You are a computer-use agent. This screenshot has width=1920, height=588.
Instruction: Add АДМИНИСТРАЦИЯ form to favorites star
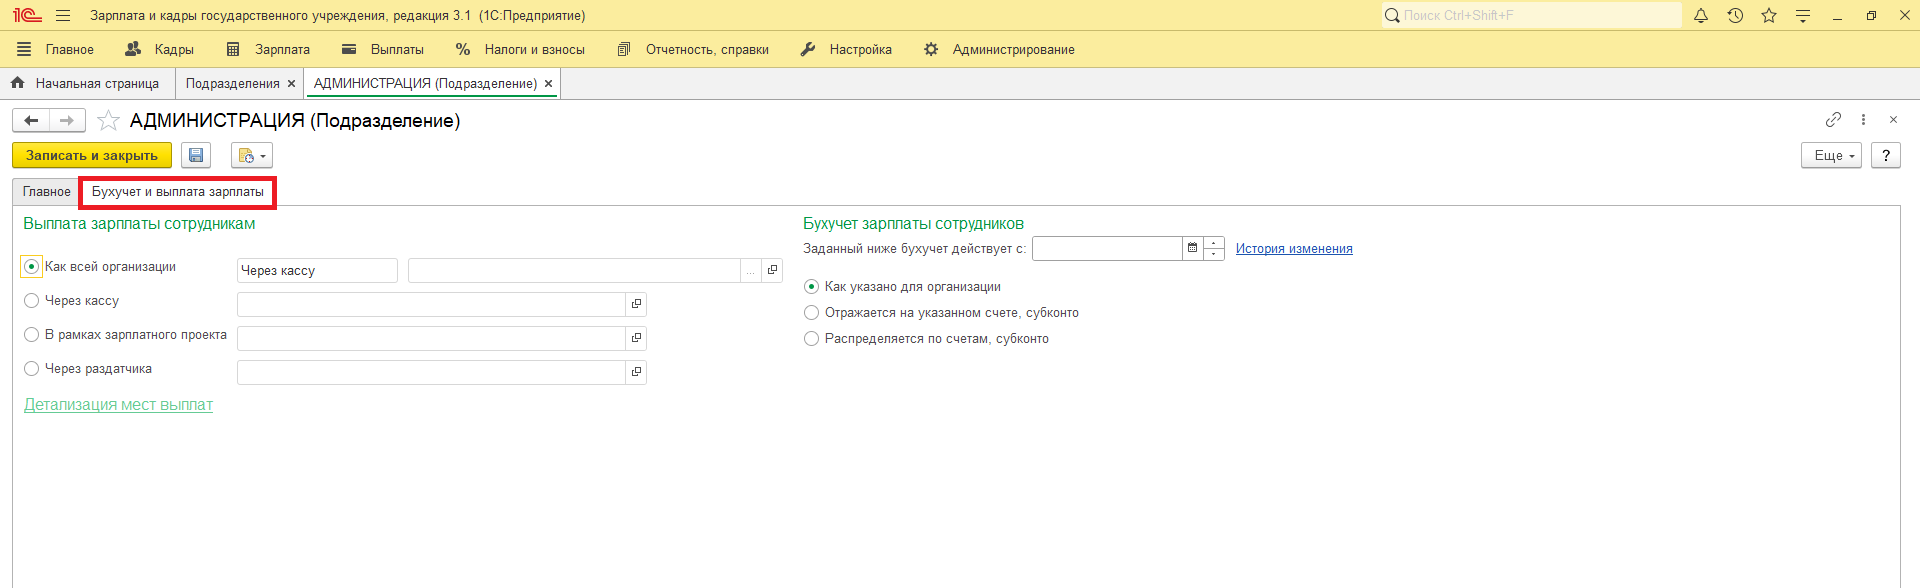[x=108, y=121]
